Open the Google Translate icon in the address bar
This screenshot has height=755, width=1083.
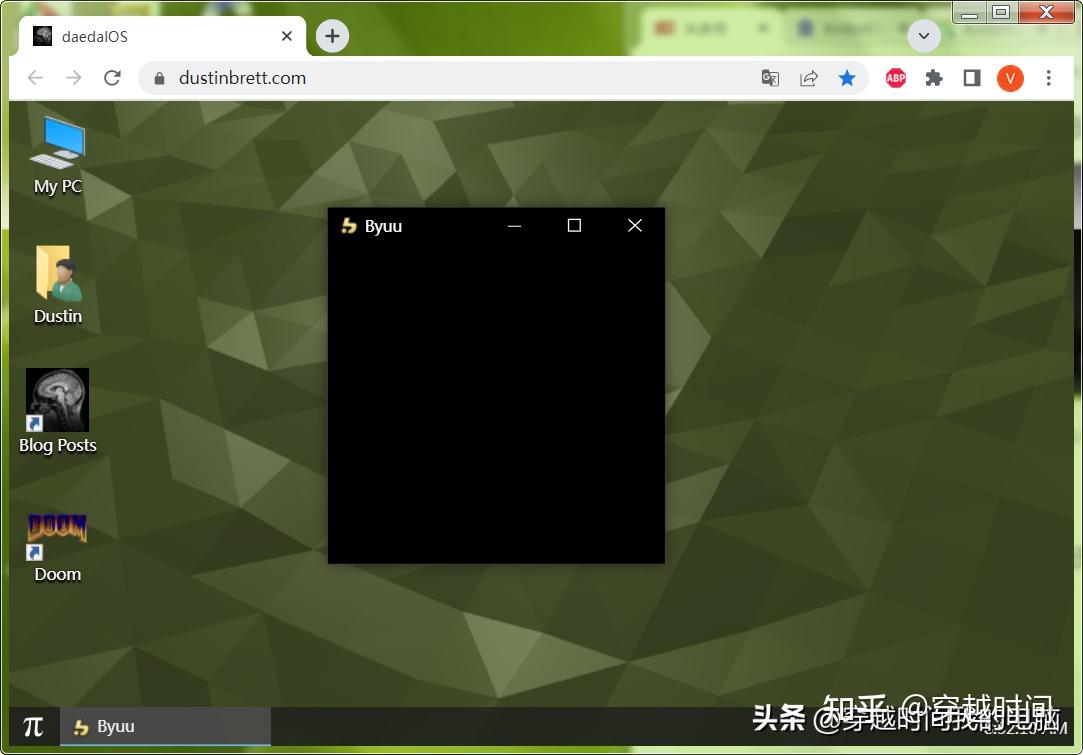point(770,77)
